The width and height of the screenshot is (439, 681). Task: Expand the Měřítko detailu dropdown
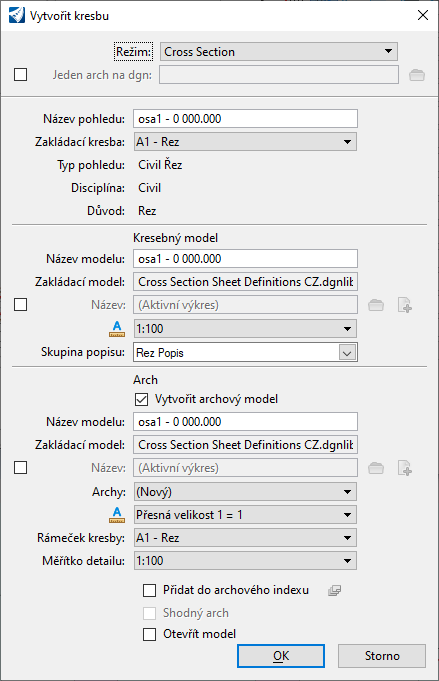point(245,561)
